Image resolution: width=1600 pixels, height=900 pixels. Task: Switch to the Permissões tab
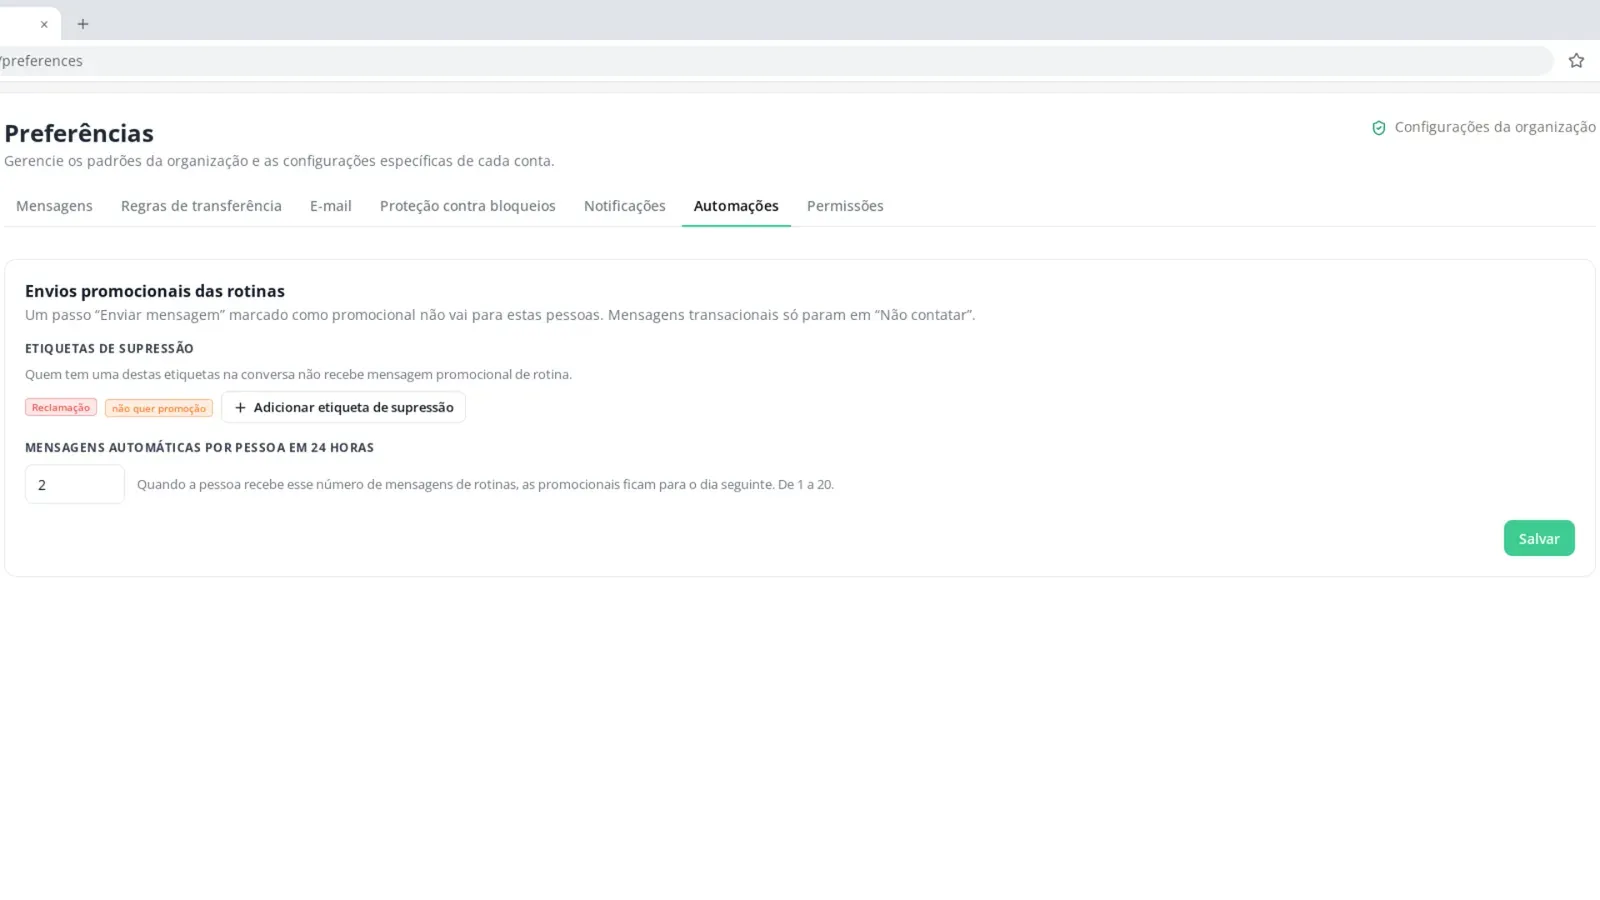click(845, 206)
